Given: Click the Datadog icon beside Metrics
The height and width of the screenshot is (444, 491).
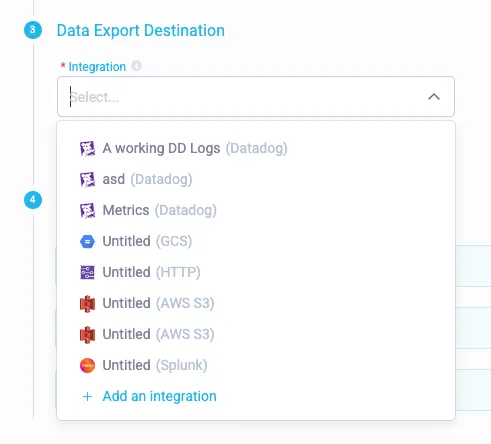Looking at the screenshot, I should (87, 210).
